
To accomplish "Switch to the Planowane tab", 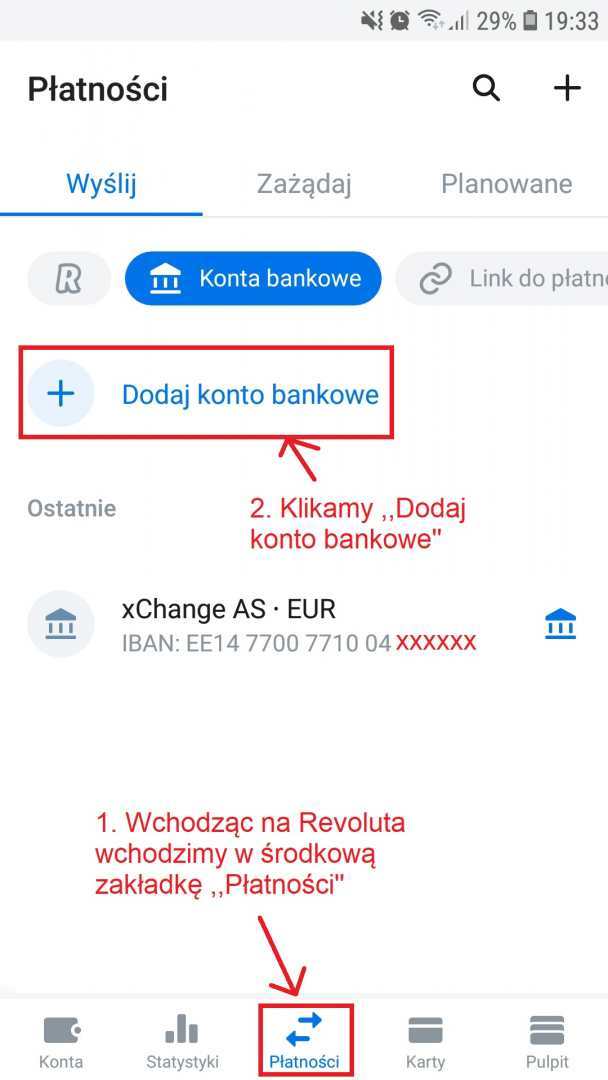I will click(507, 184).
